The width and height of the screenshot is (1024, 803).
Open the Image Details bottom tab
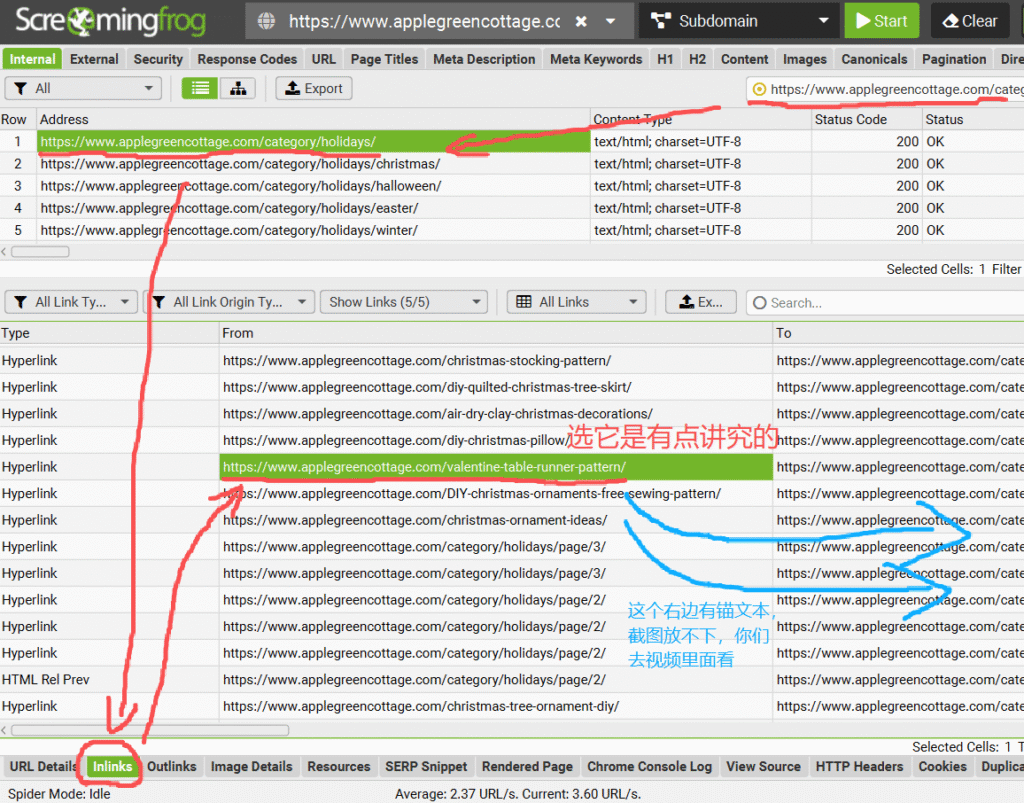251,766
